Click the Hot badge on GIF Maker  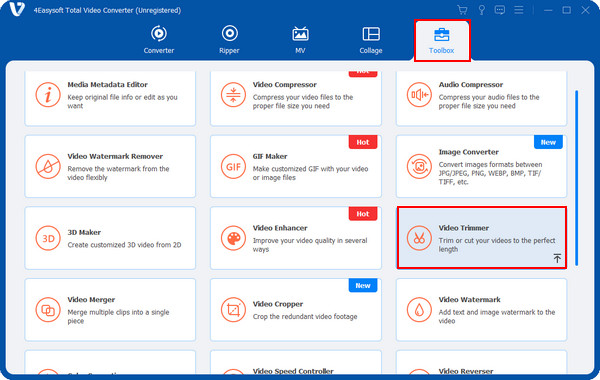[363, 142]
